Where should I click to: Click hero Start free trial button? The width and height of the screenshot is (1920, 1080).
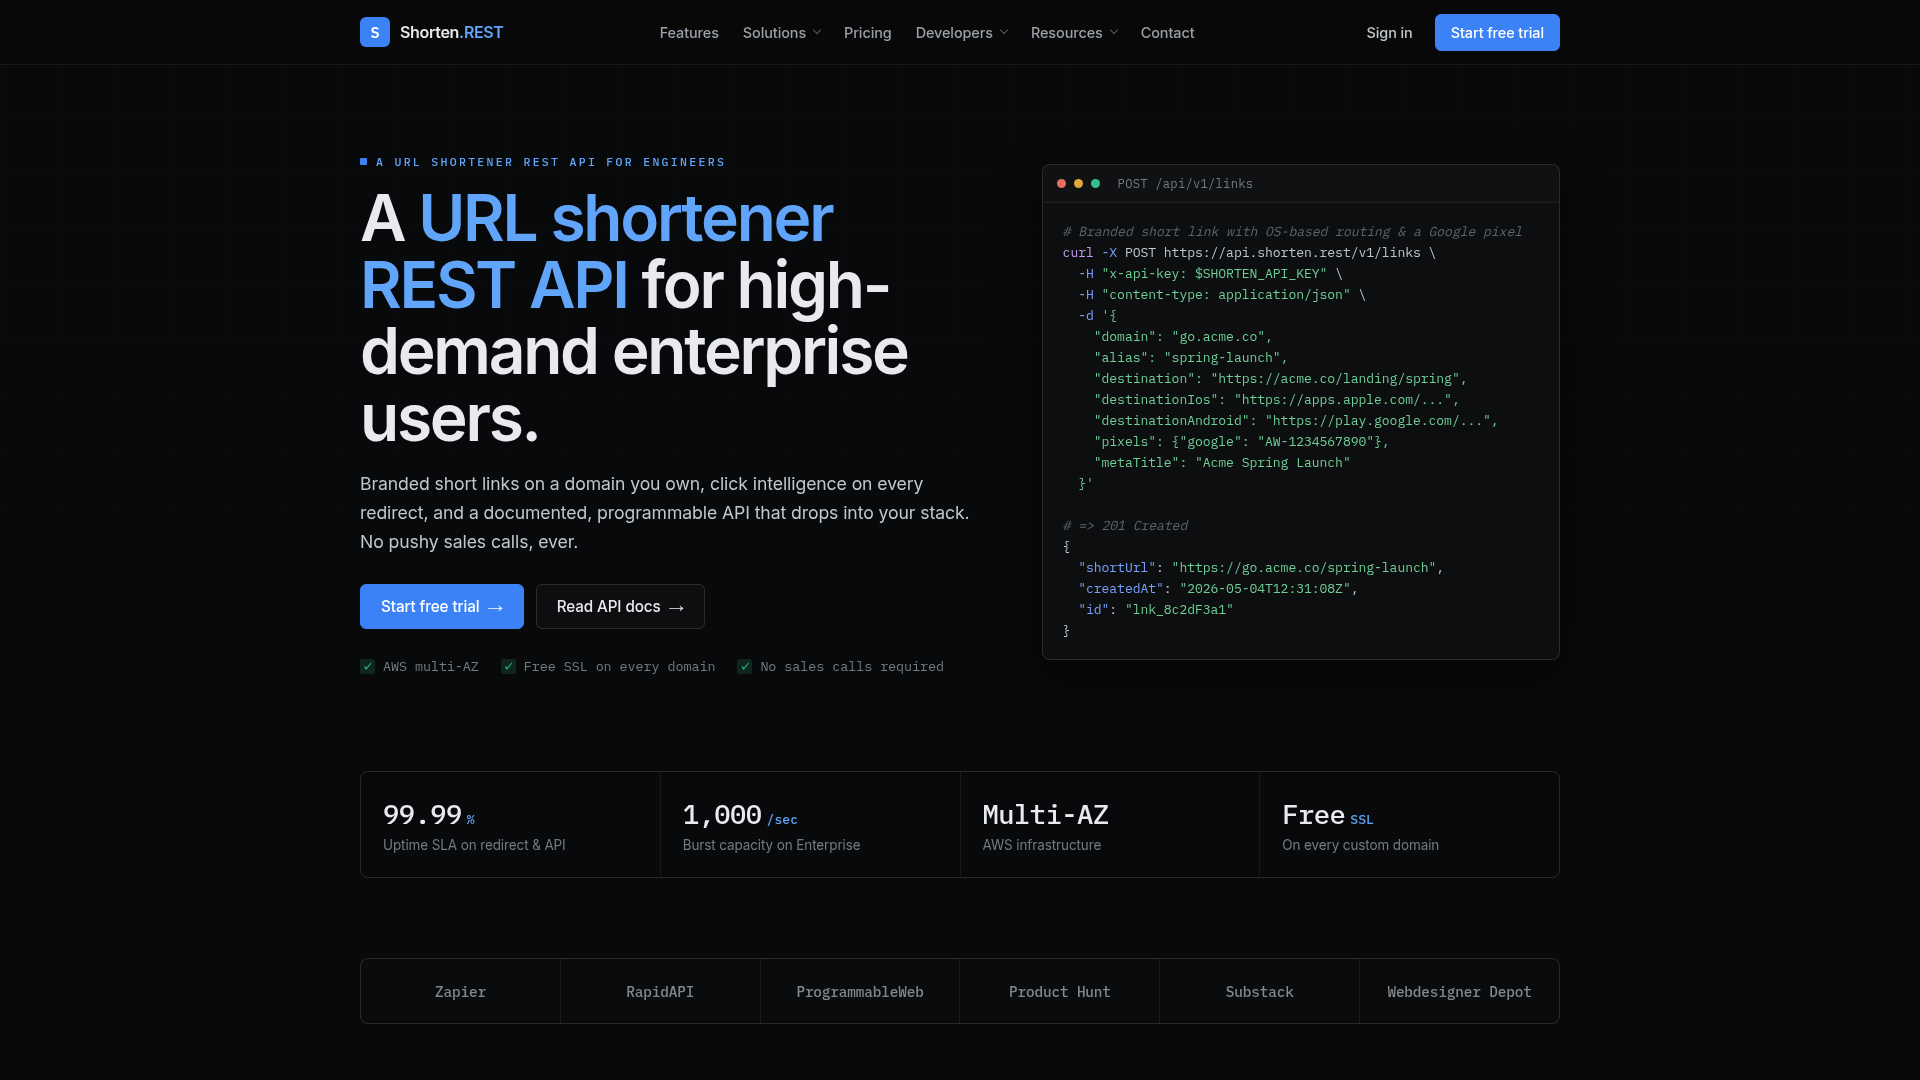(x=442, y=607)
